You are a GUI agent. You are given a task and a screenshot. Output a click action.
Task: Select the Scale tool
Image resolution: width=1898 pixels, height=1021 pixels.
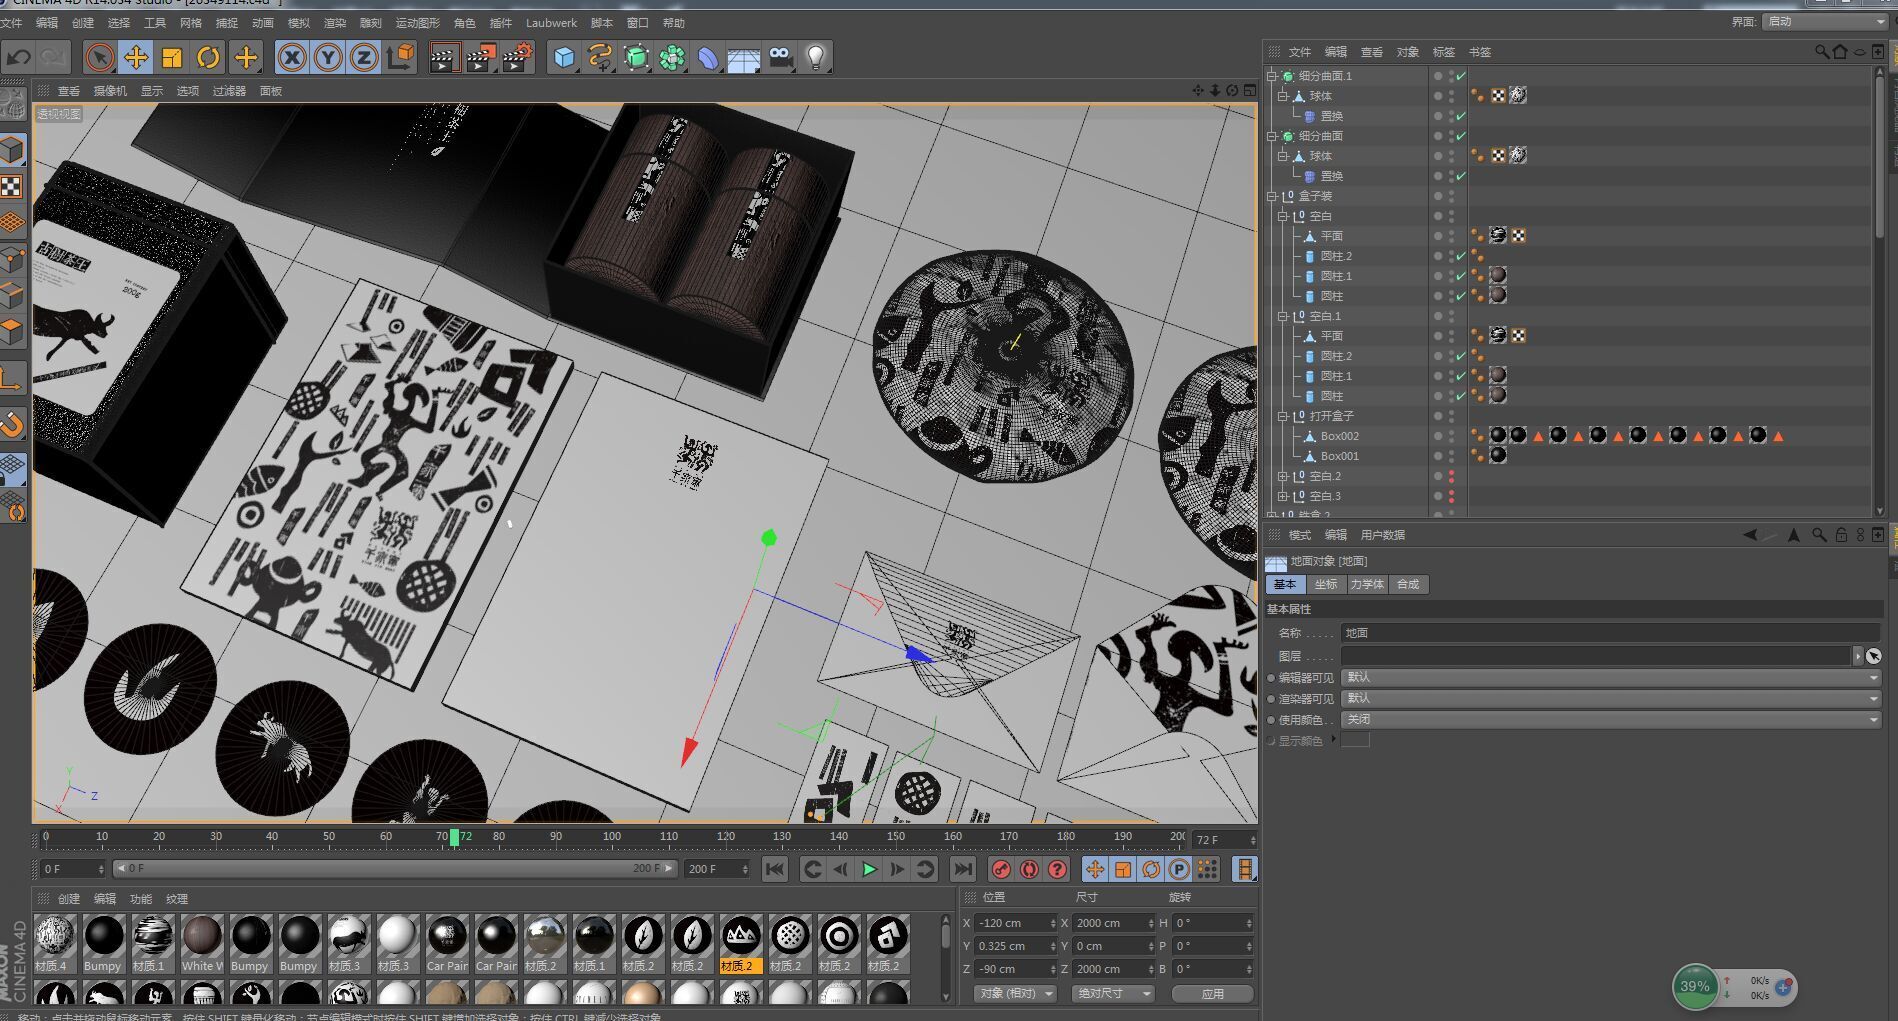pos(172,57)
